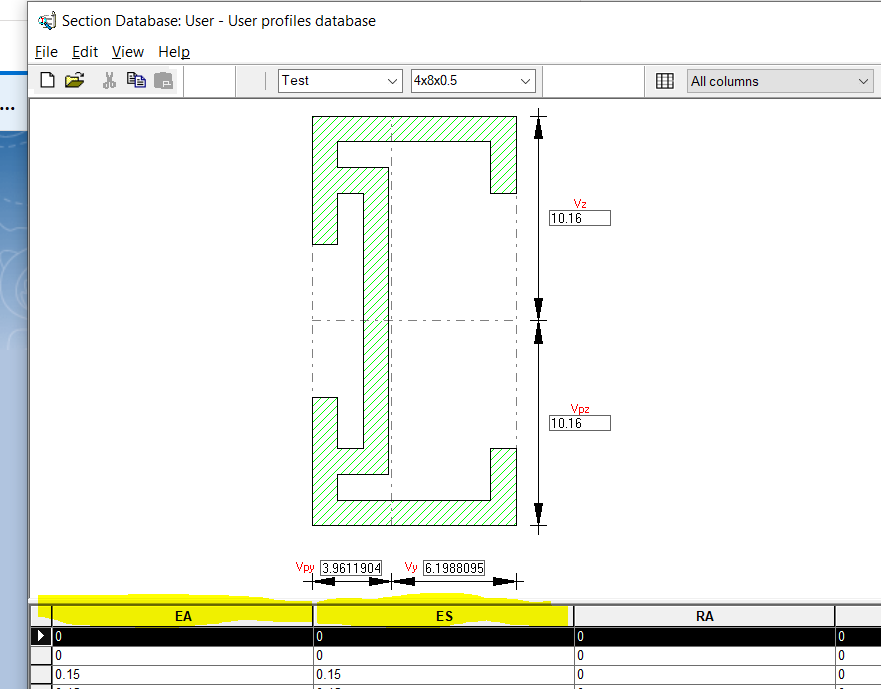
Task: Click the table grid columns icon
Action: point(665,81)
